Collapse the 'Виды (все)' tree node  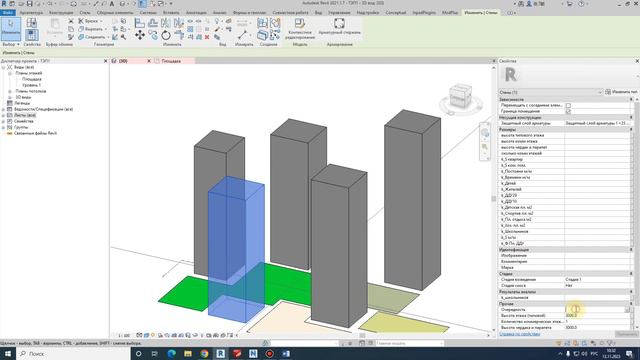click(x=3, y=67)
